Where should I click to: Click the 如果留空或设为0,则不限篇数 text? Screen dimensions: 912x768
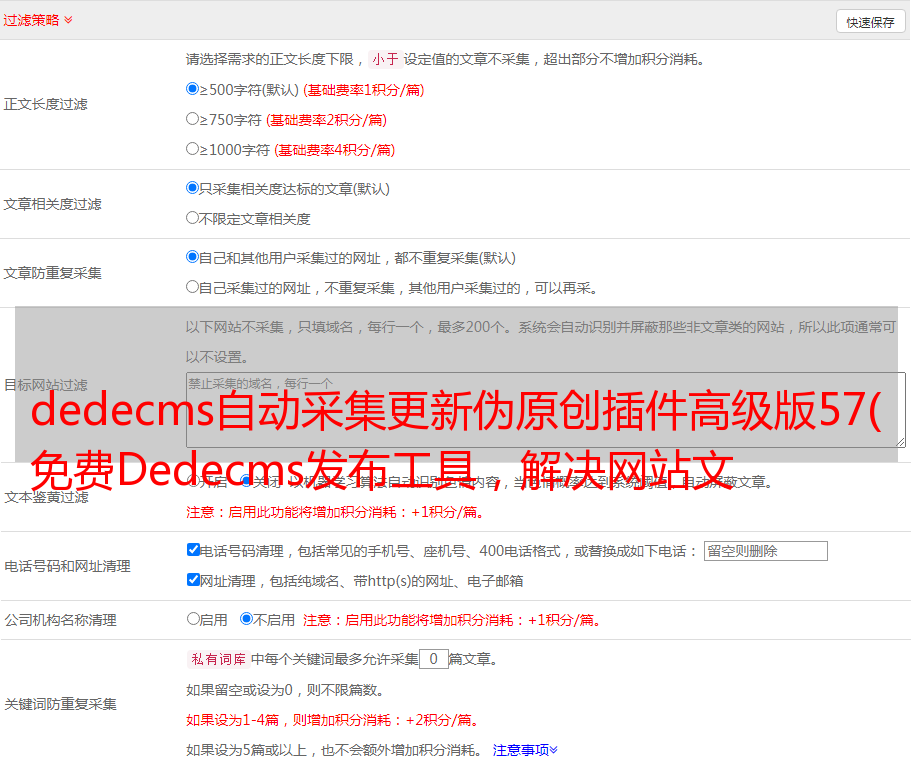click(x=285, y=690)
